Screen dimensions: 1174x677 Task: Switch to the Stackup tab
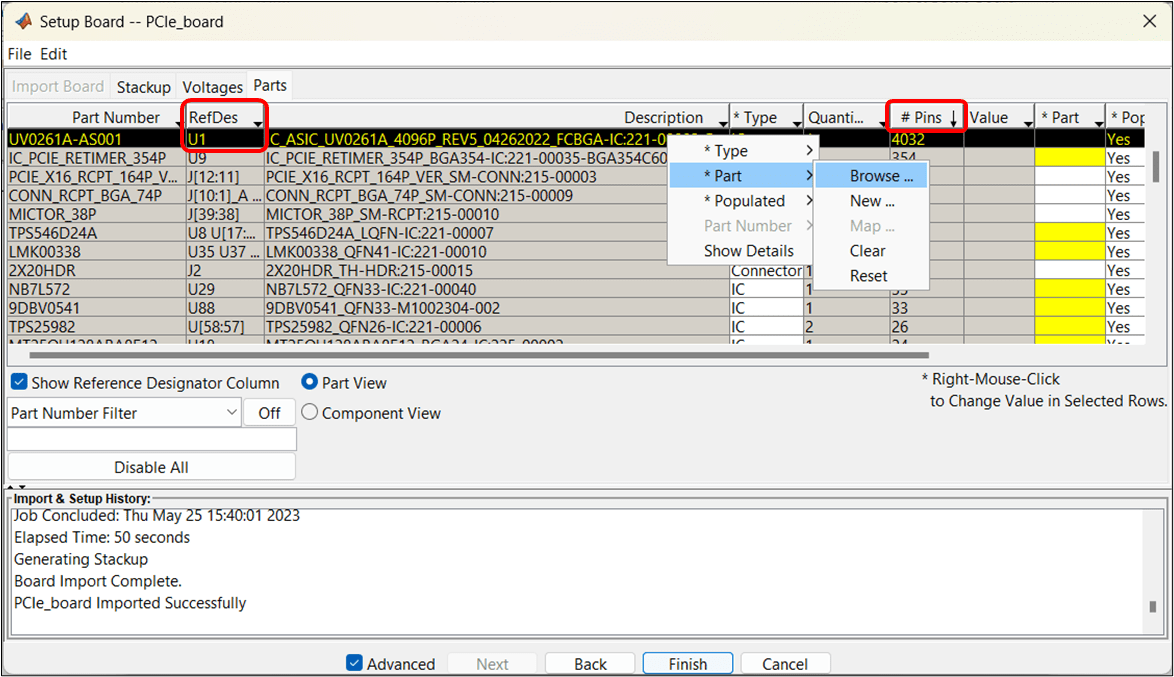click(x=144, y=87)
